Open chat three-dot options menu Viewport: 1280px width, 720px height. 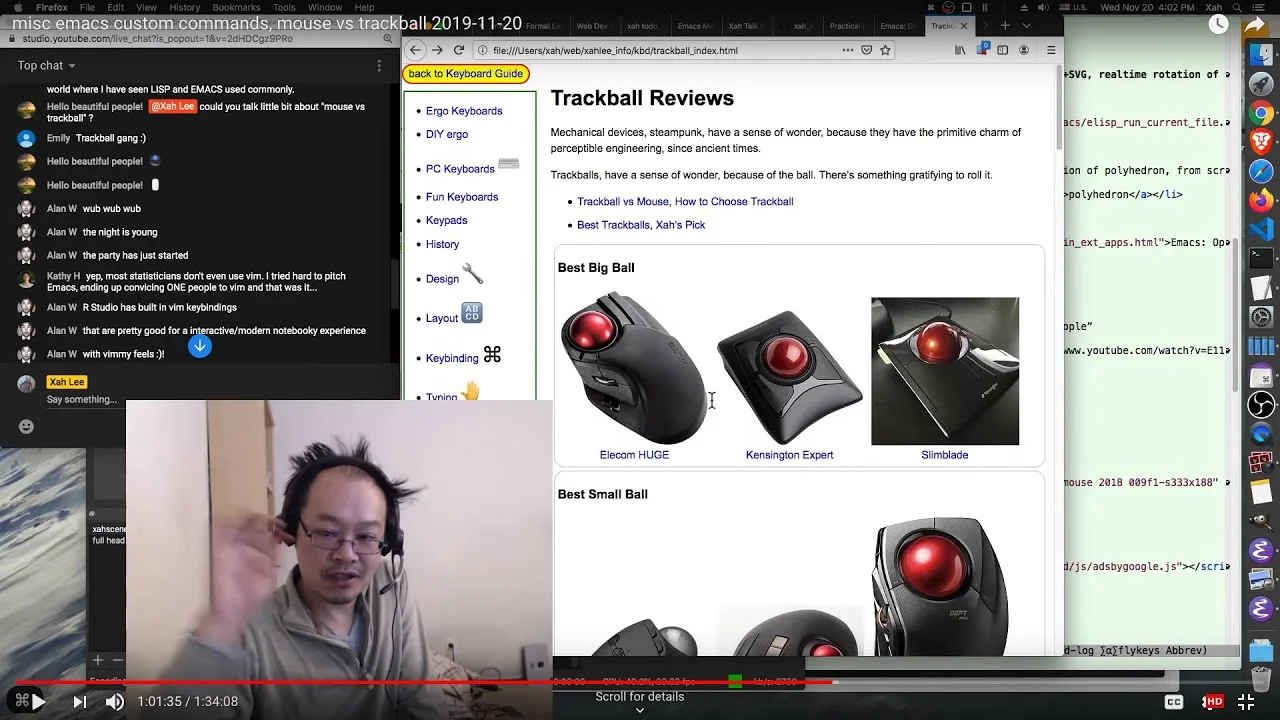coord(379,65)
